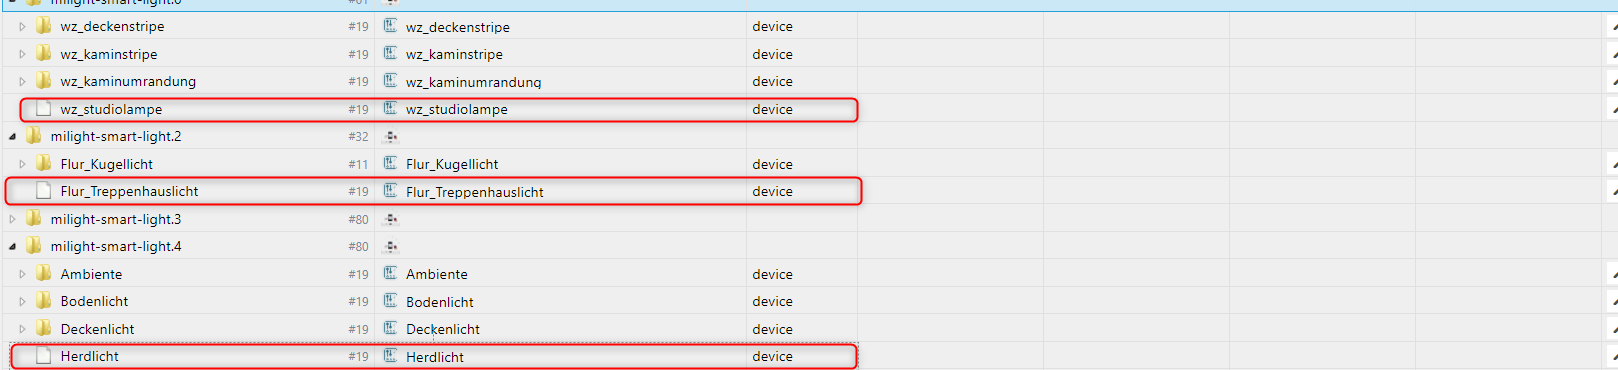
Task: Click the wz_studiolampe file icon
Action: tap(43, 108)
